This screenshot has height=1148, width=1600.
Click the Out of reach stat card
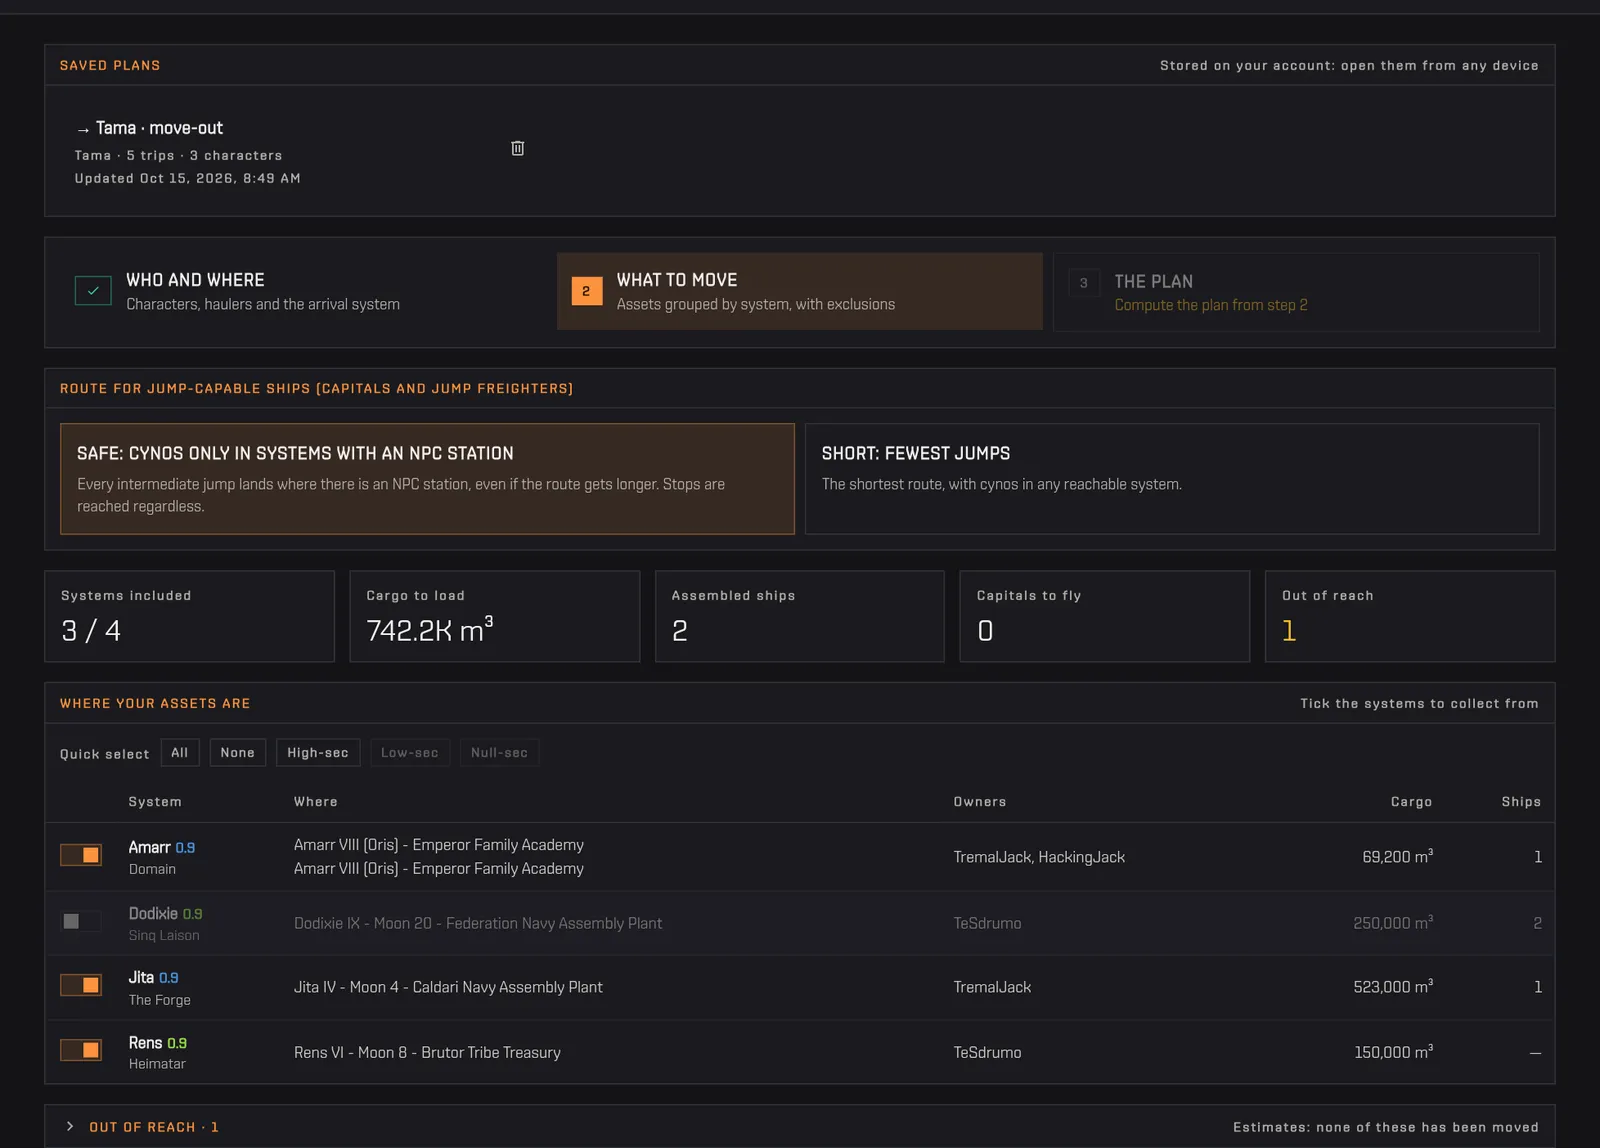pyautogui.click(x=1410, y=616)
